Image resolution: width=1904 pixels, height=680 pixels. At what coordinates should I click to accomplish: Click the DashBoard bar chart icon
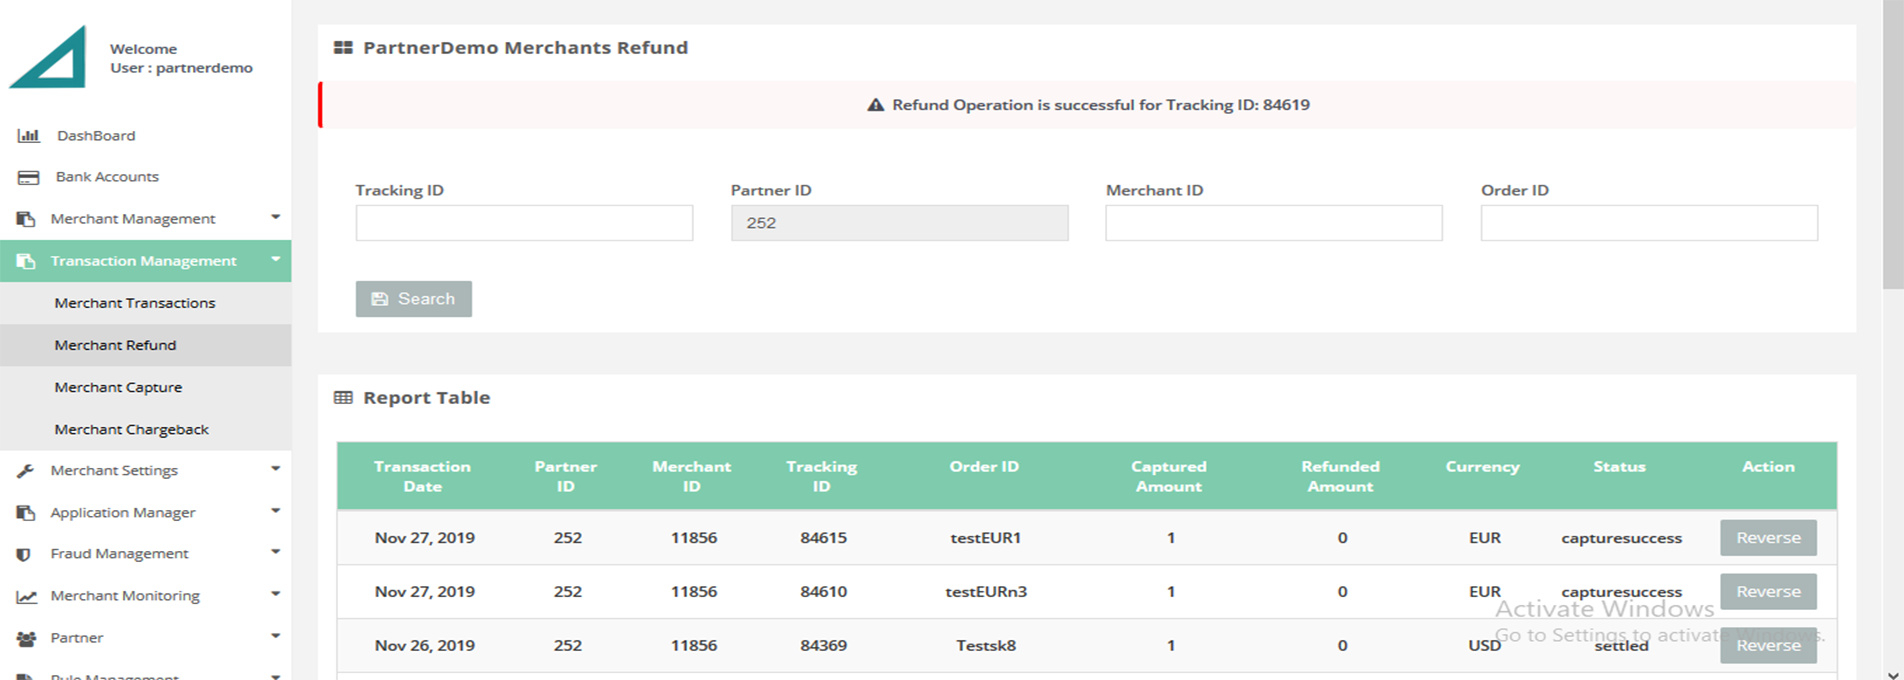[28, 136]
